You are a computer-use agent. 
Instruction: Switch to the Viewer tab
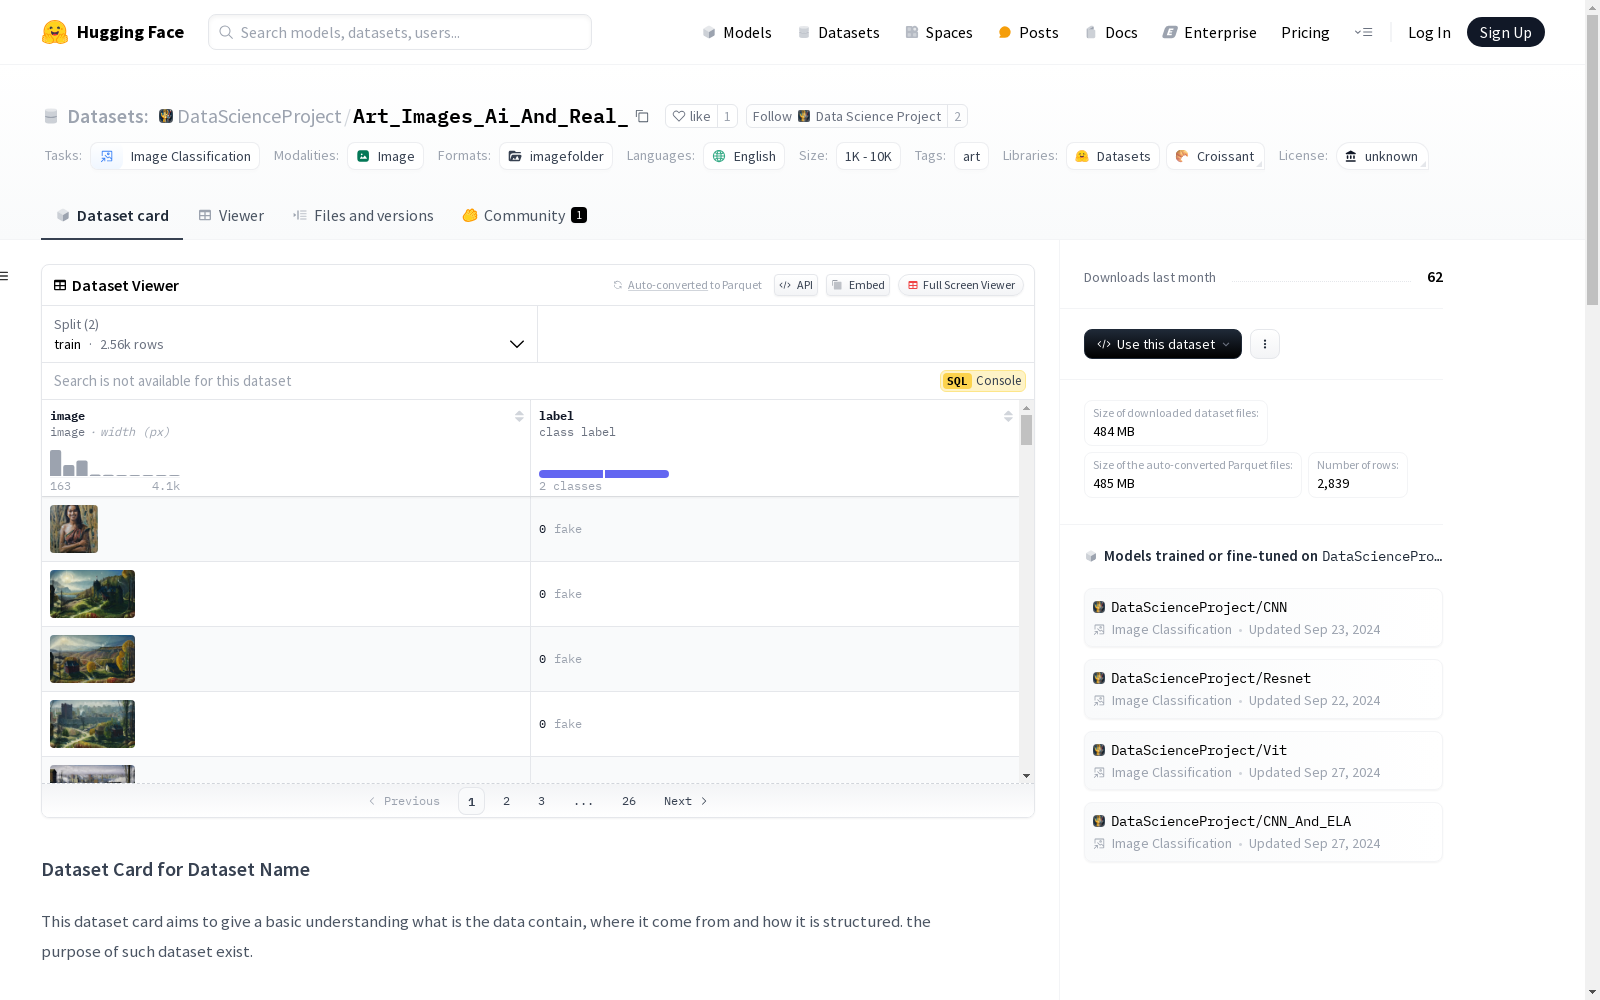[x=231, y=216]
